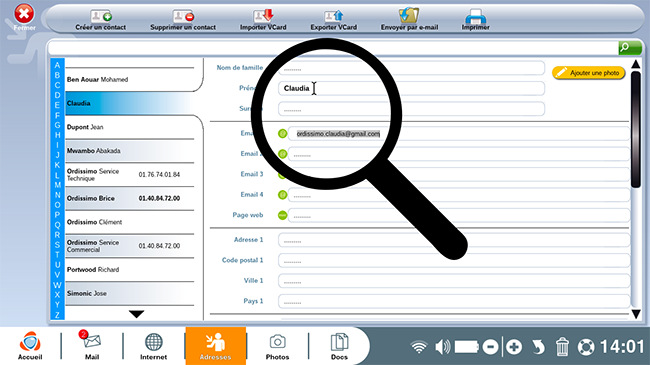Click the wifi status icon
Image resolution: width=650 pixels, height=365 pixels.
click(419, 347)
